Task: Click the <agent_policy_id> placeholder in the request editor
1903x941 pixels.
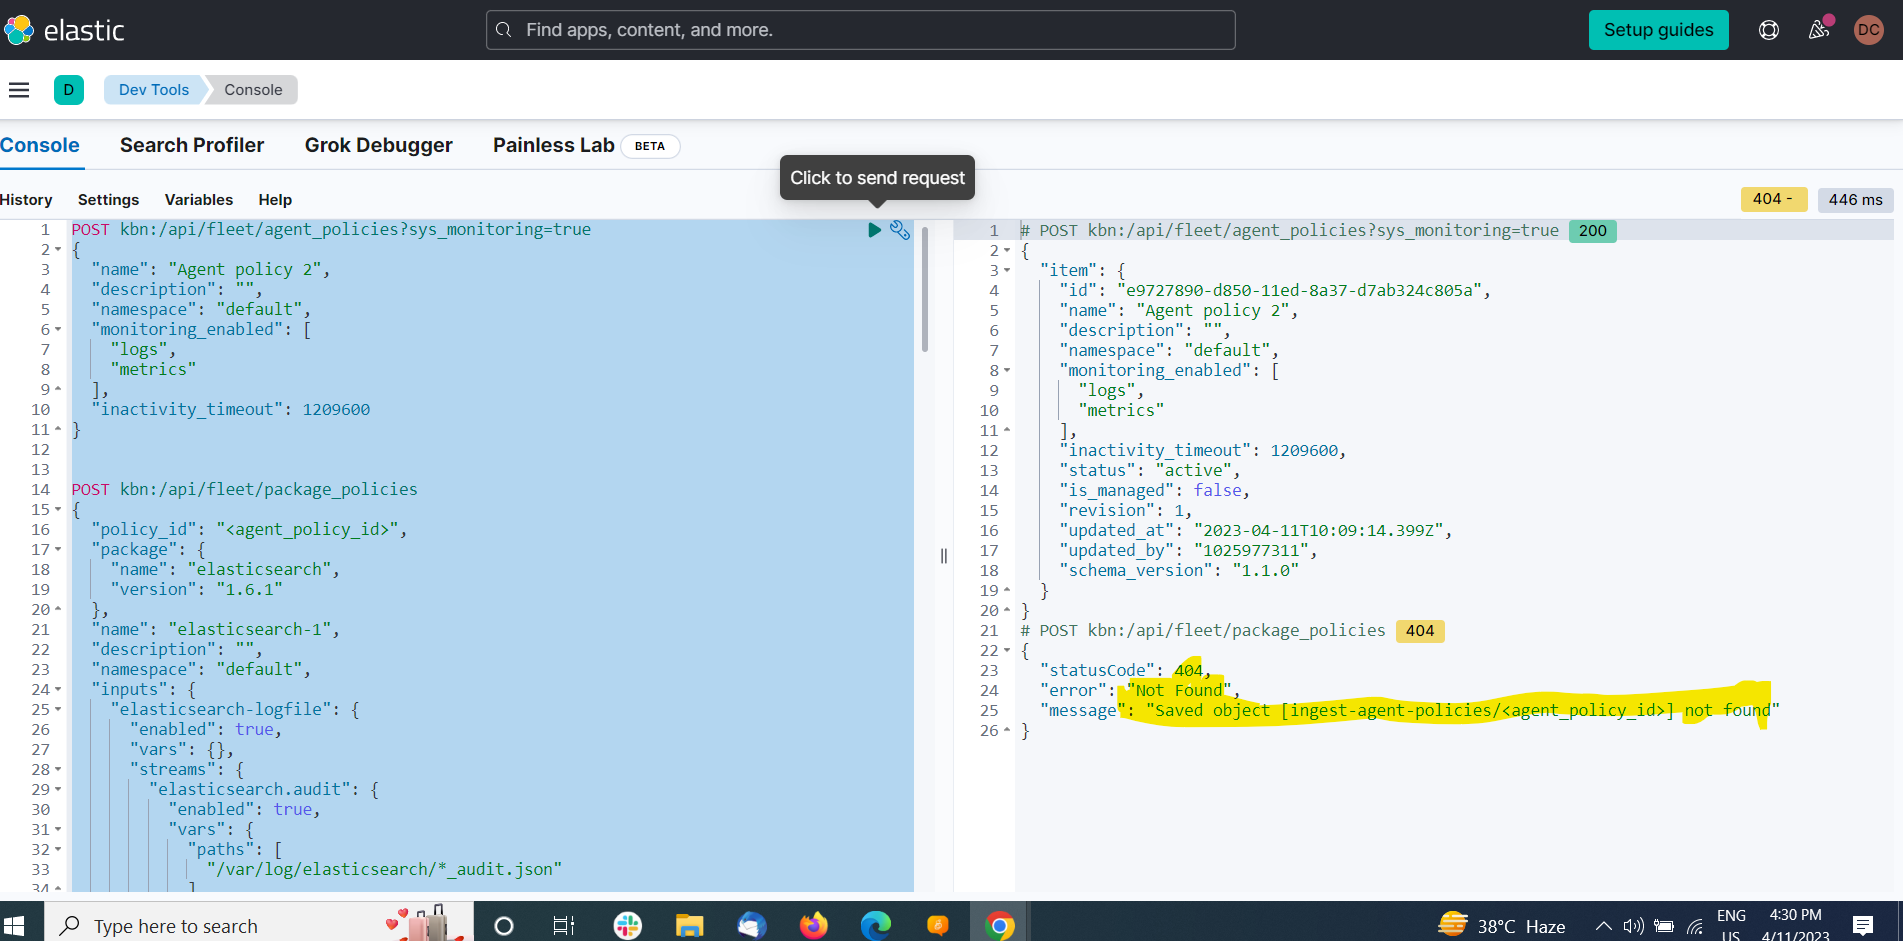Action: tap(308, 530)
